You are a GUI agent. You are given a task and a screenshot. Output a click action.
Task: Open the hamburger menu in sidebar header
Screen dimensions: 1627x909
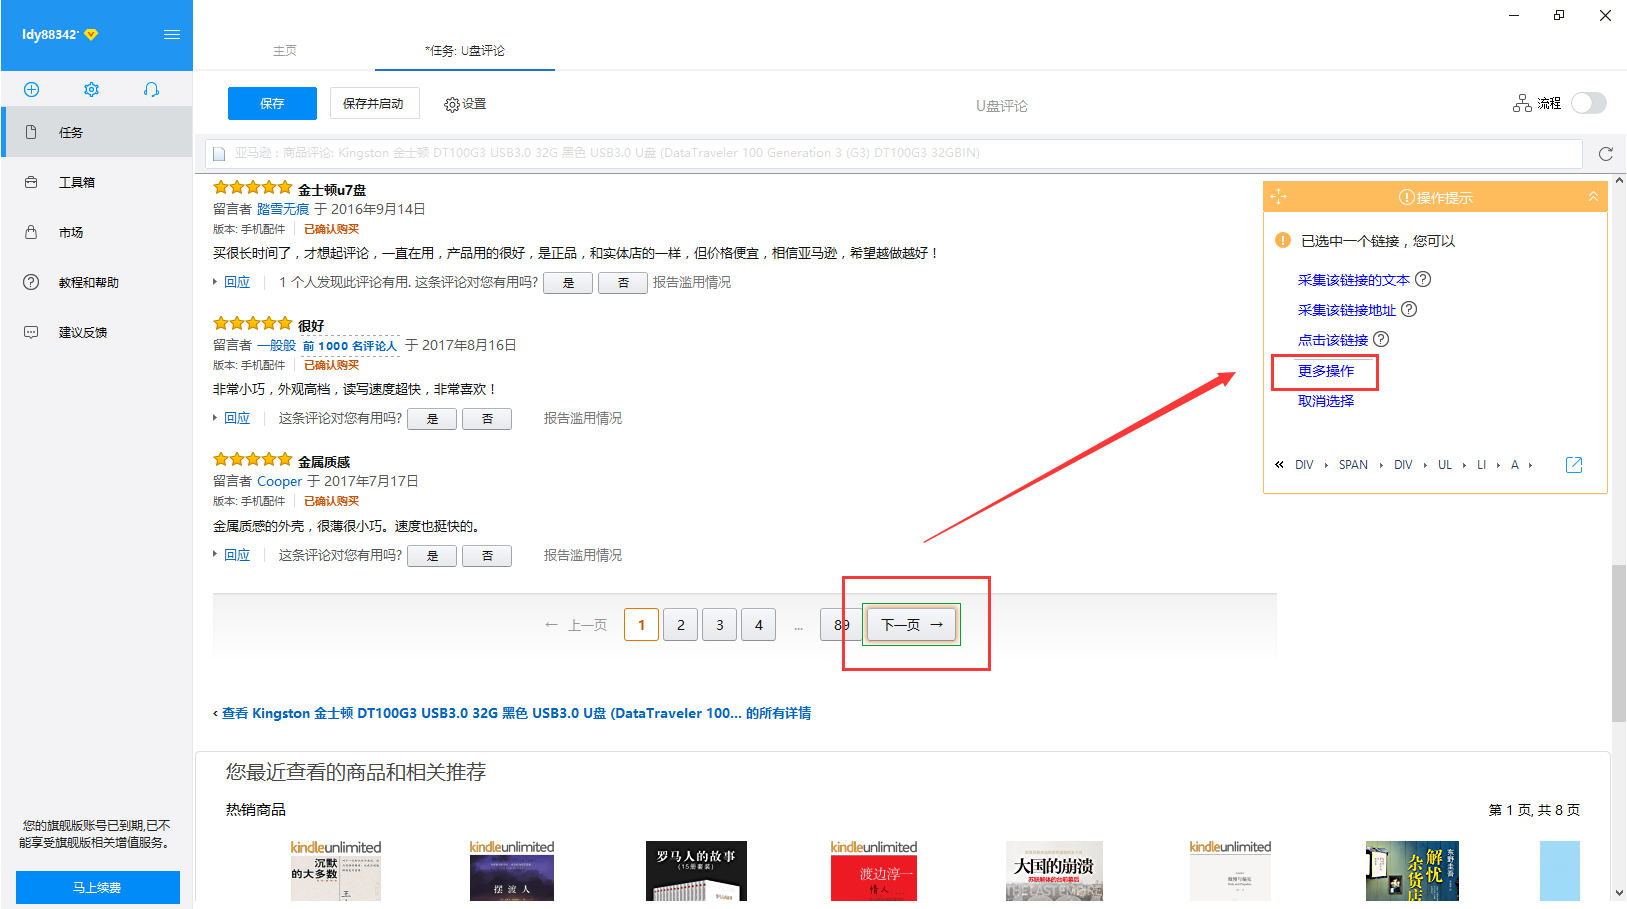[172, 34]
